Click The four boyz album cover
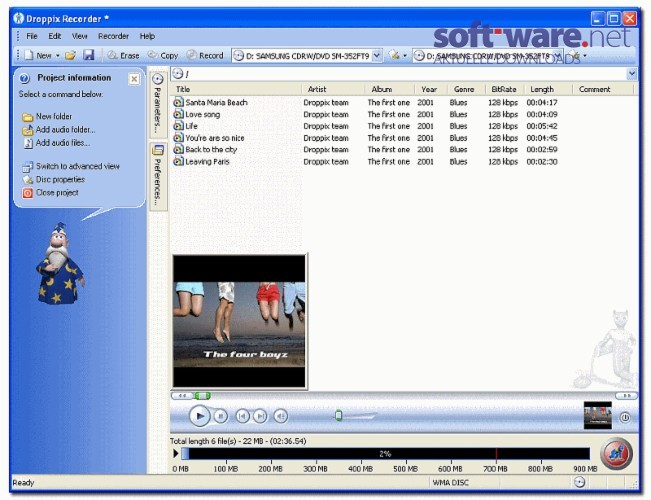651x500 pixels. coord(239,321)
